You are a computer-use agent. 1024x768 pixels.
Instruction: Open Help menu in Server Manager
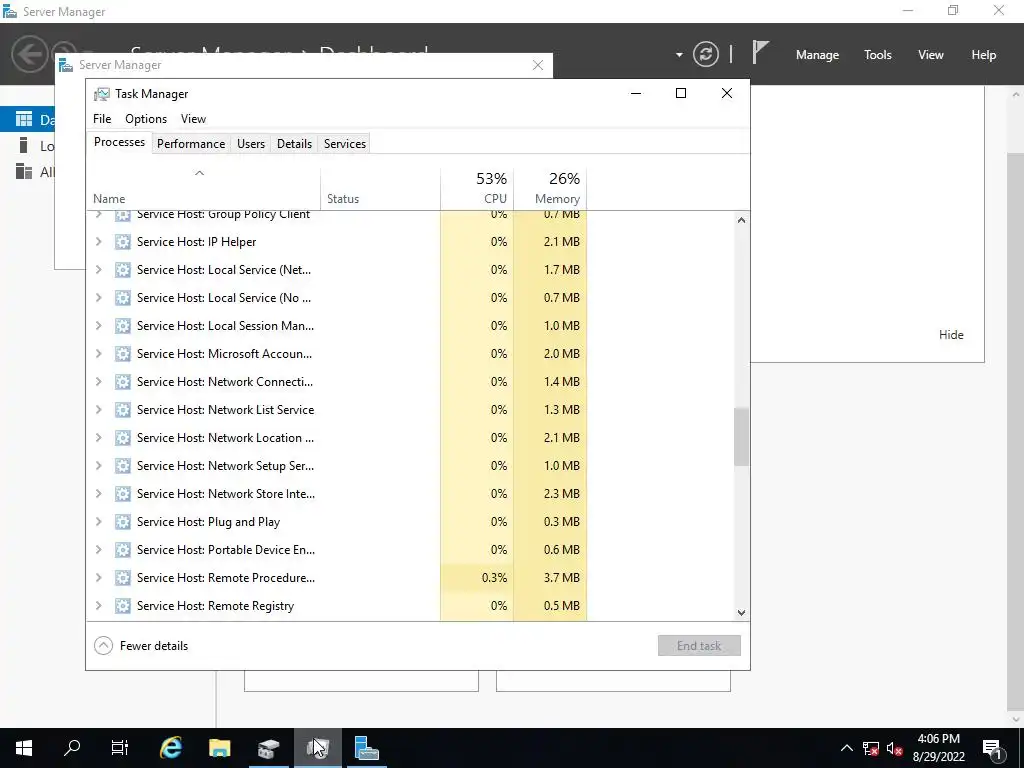coord(983,55)
